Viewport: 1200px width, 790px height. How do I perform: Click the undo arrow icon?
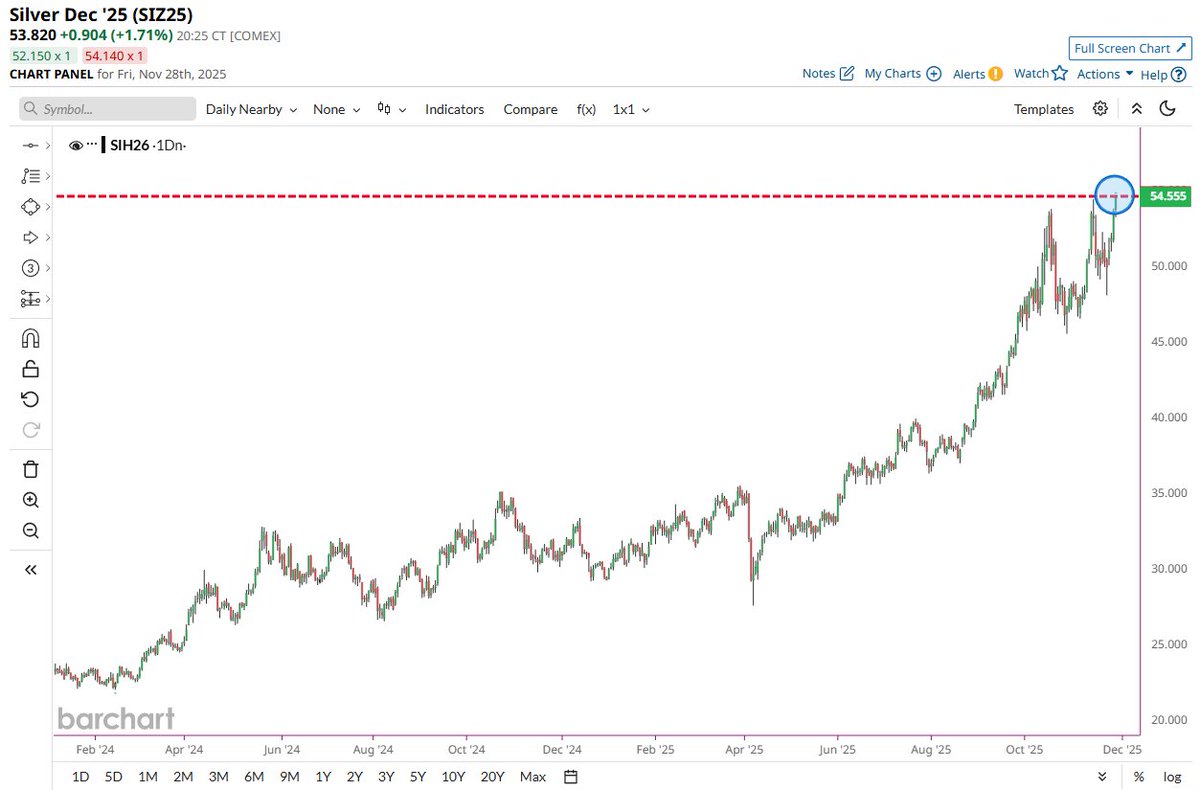click(30, 399)
